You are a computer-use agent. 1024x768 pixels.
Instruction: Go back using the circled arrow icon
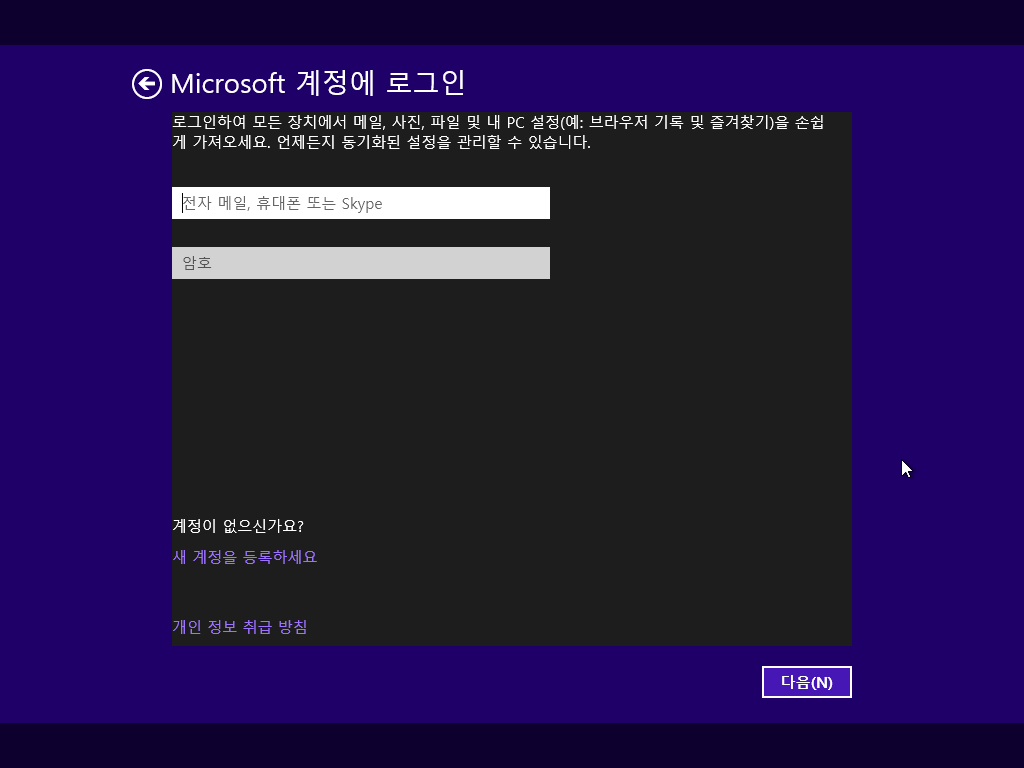coord(147,84)
